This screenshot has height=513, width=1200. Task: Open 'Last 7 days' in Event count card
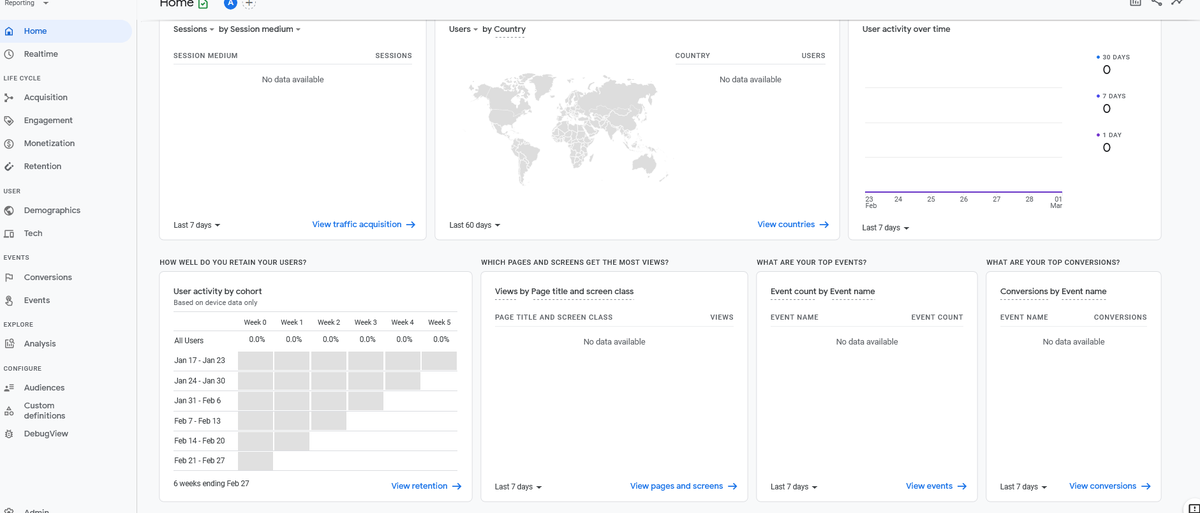point(794,487)
